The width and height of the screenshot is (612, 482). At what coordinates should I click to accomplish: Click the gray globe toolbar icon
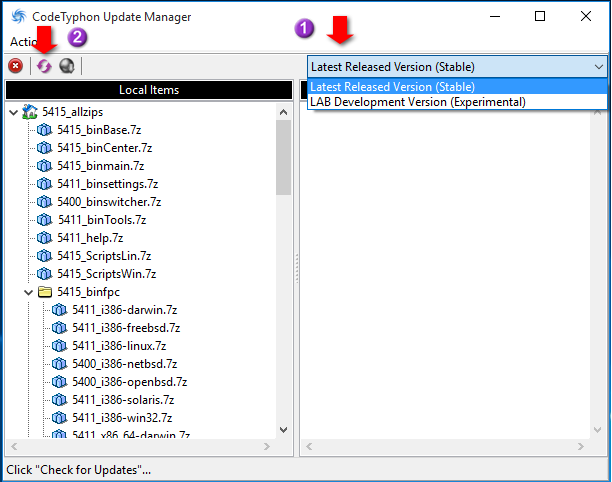tap(67, 66)
